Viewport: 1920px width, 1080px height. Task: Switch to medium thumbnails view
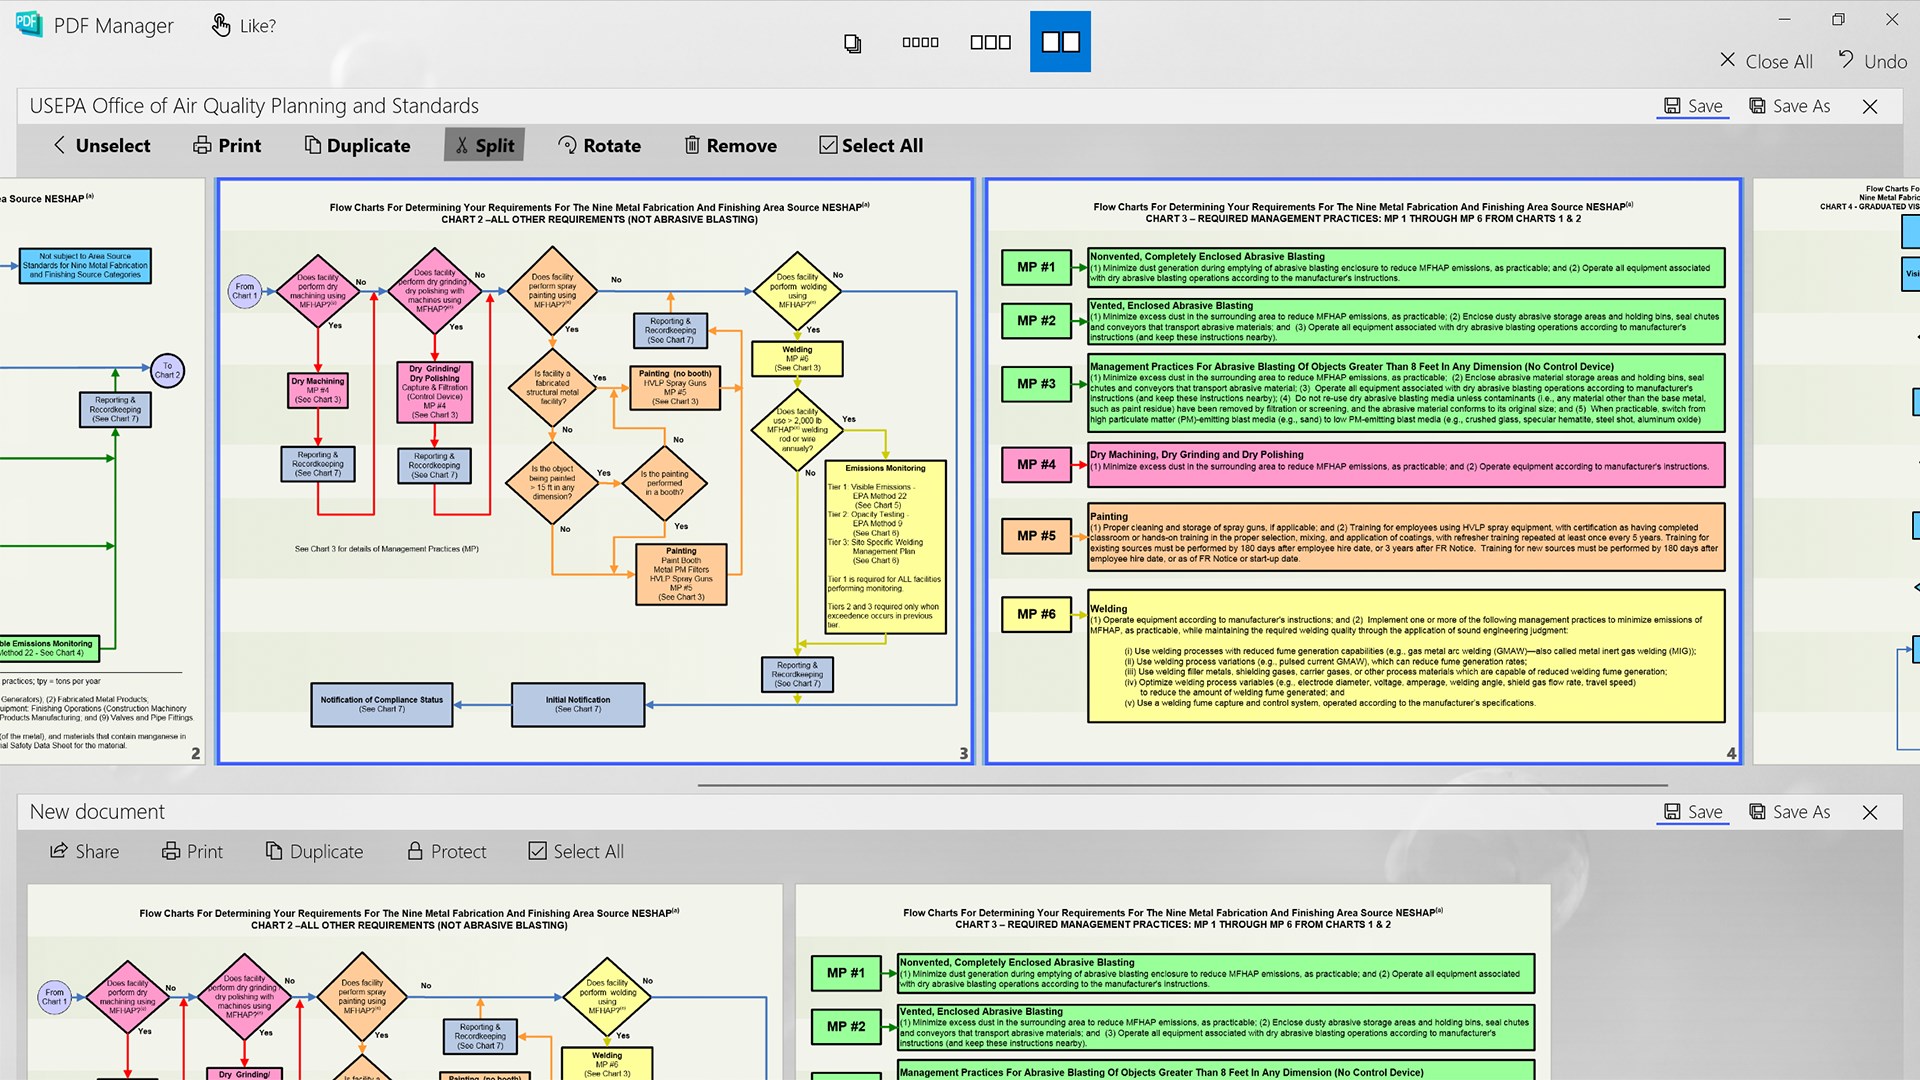click(x=989, y=41)
